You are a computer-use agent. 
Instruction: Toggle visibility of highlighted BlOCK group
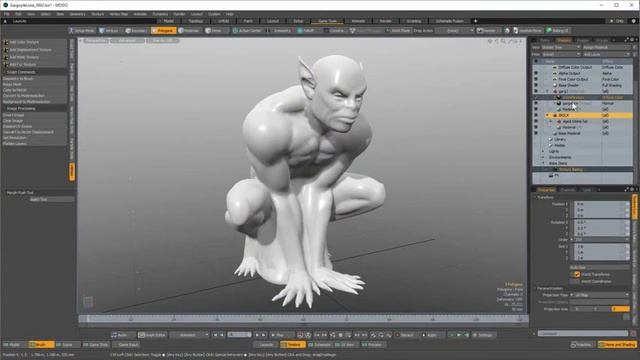(x=536, y=116)
